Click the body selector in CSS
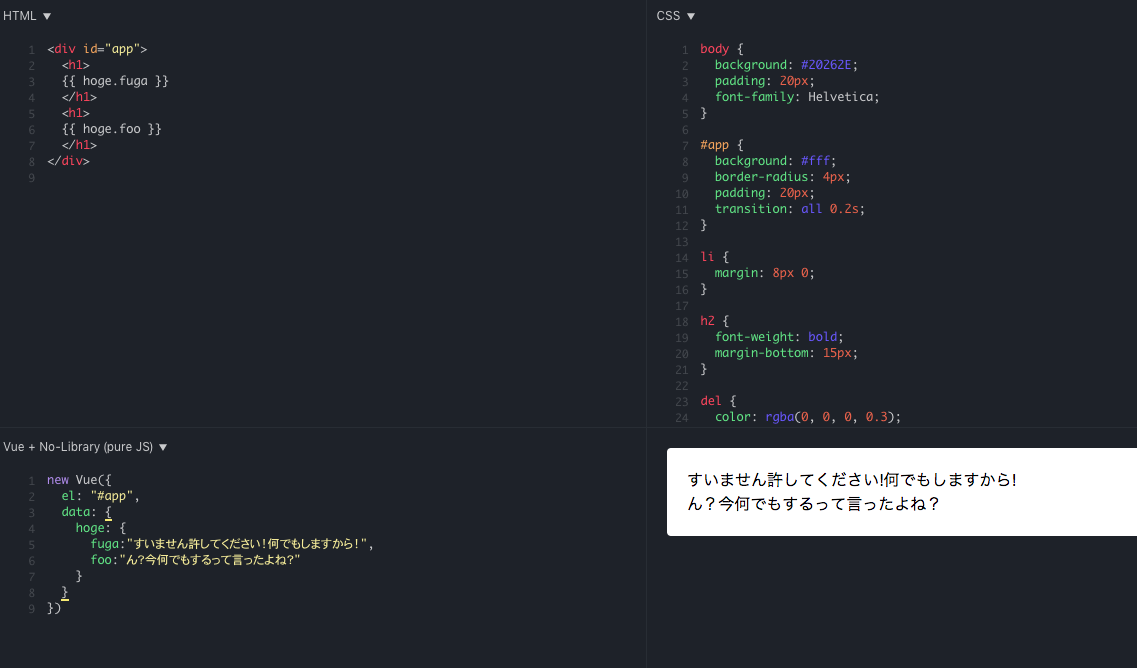The image size is (1137, 668). point(714,49)
